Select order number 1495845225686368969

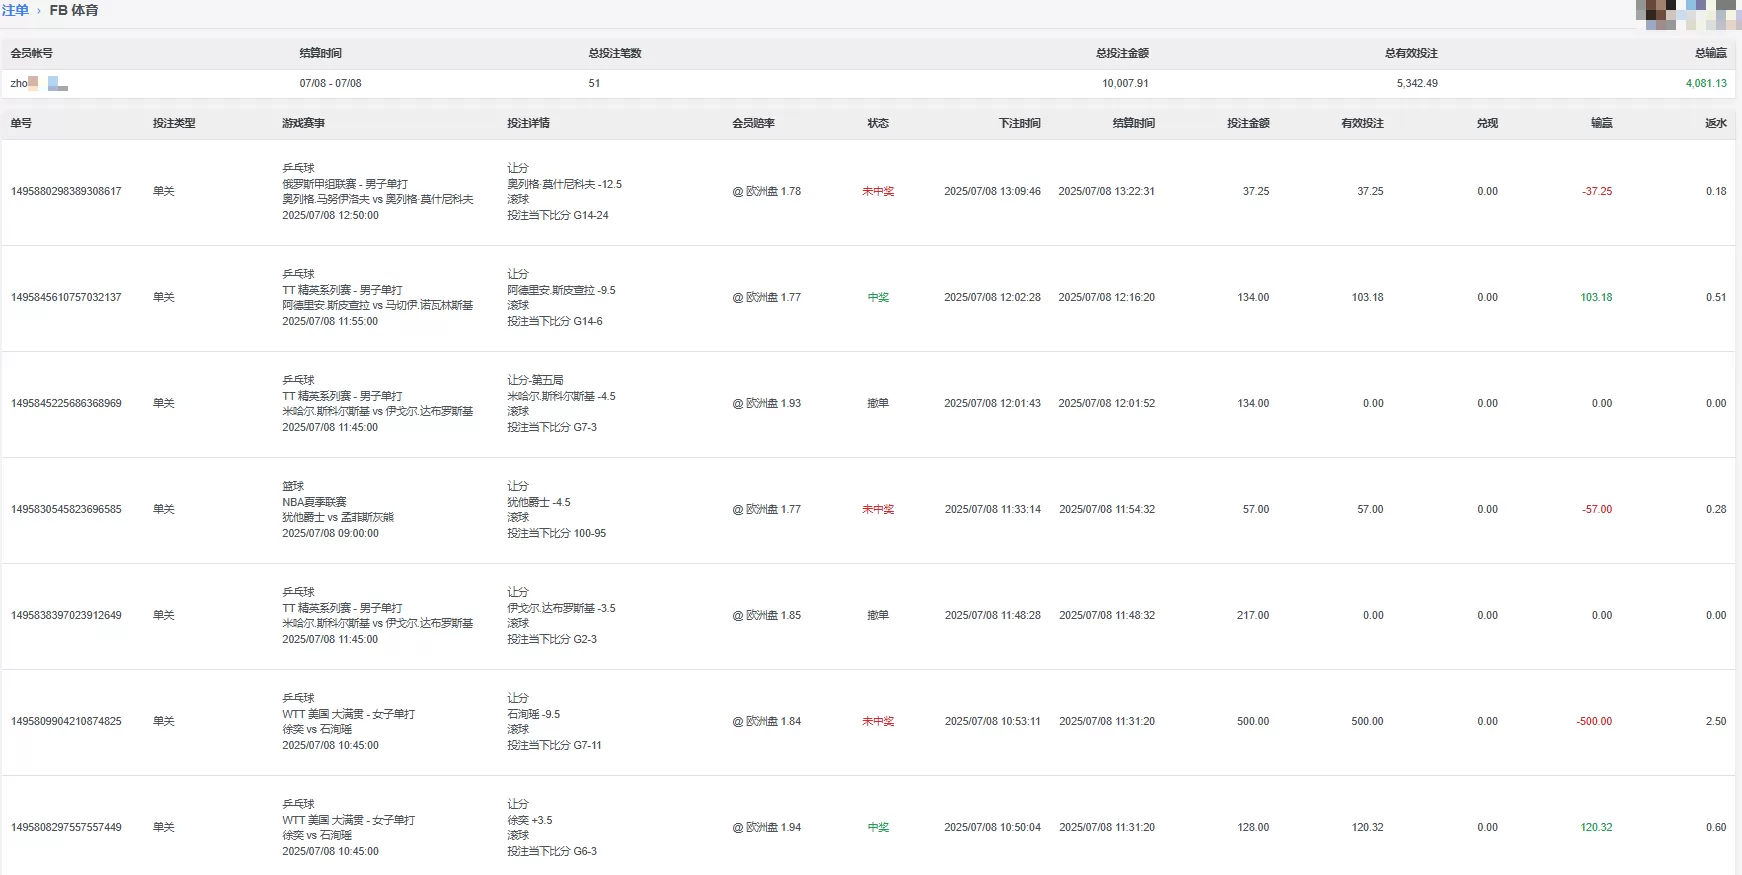tap(66, 403)
